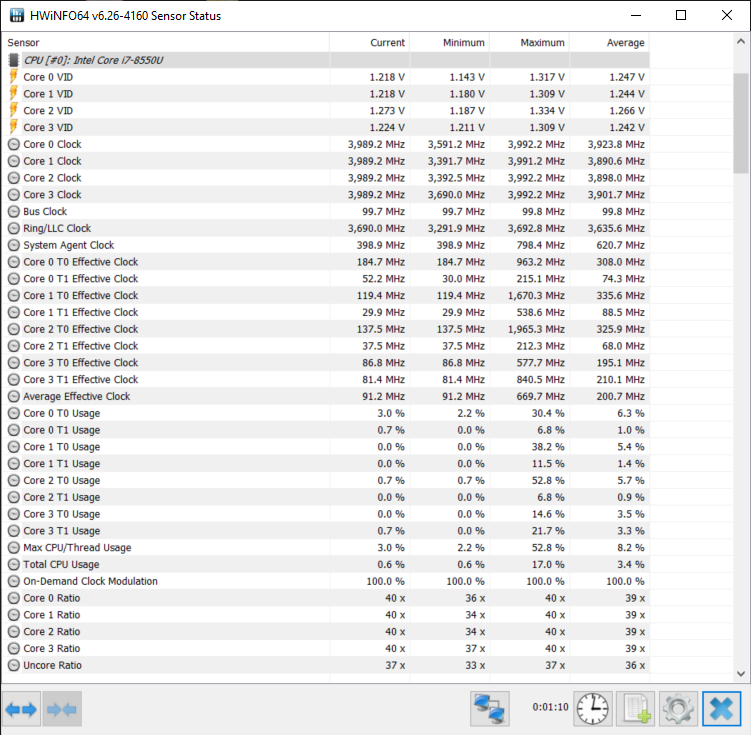Select the CPU [#0]: Intel Core i7-8550U row
The image size is (751, 735).
tap(326, 60)
